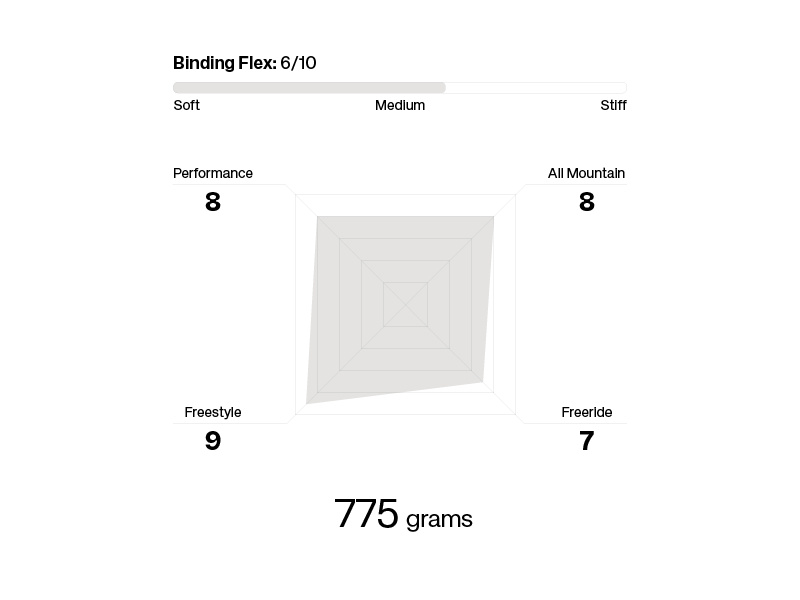
Task: Click the All Mountain category label
Action: (x=586, y=173)
